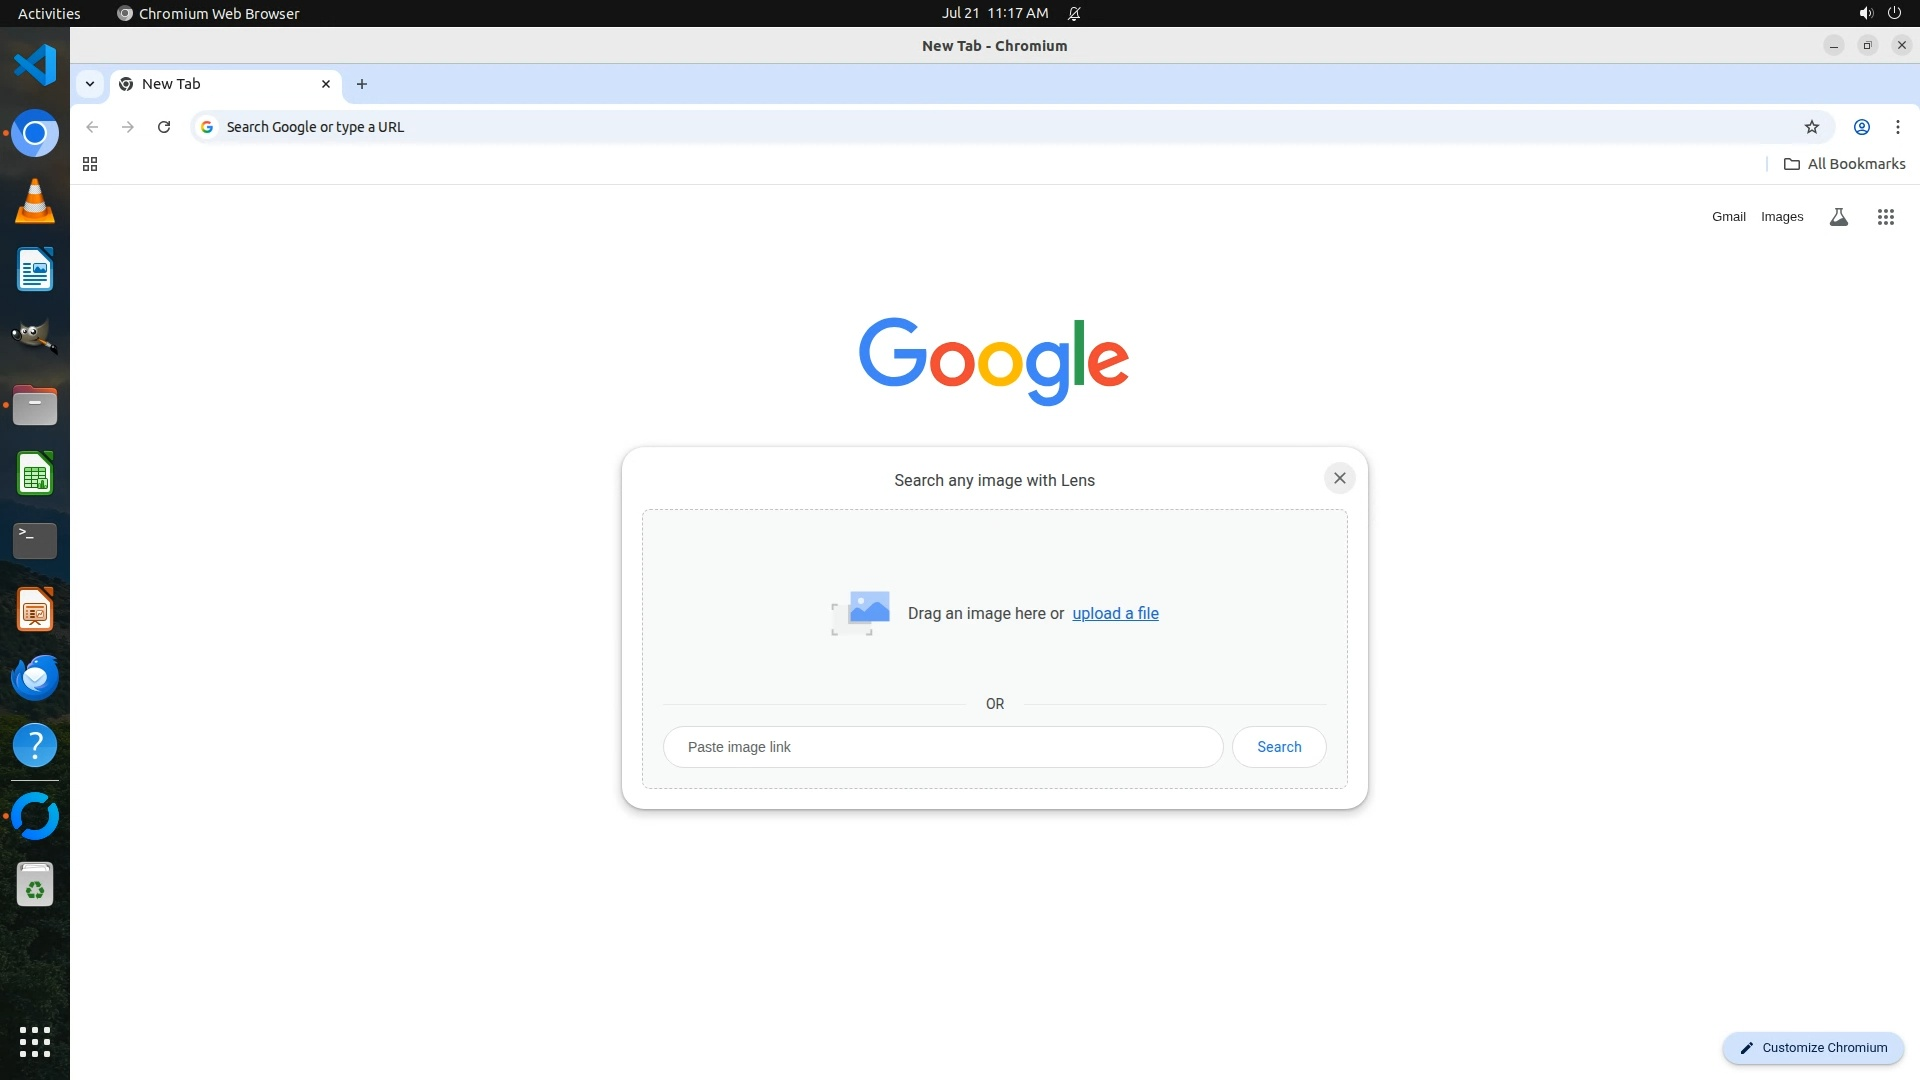
Task: Click the Paste image link field
Action: [x=942, y=747]
